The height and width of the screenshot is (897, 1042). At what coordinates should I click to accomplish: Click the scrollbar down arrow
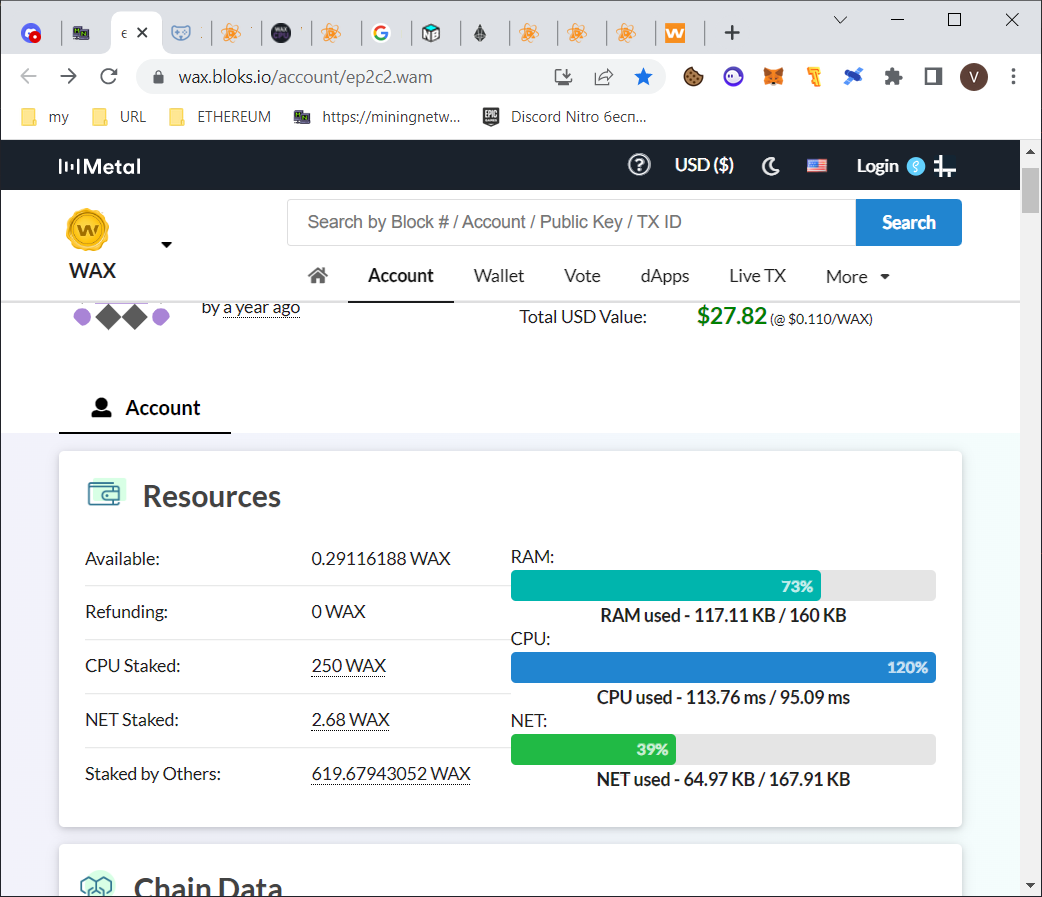(x=1030, y=885)
